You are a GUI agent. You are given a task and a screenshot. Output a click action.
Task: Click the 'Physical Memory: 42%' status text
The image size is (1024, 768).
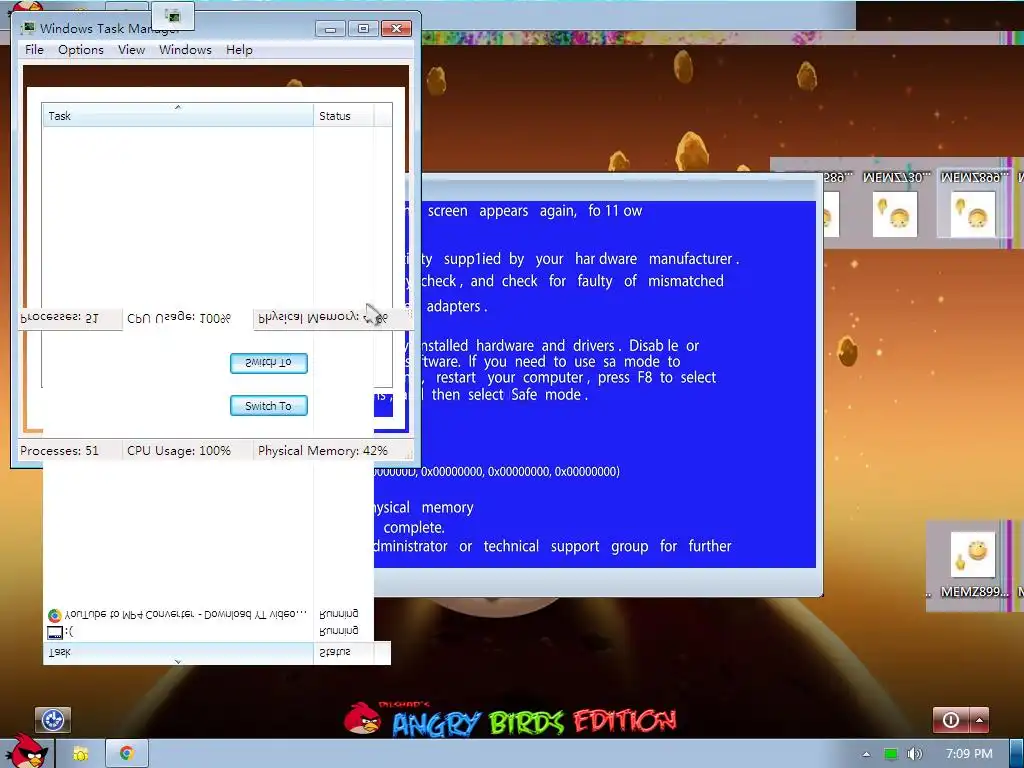[x=323, y=451]
